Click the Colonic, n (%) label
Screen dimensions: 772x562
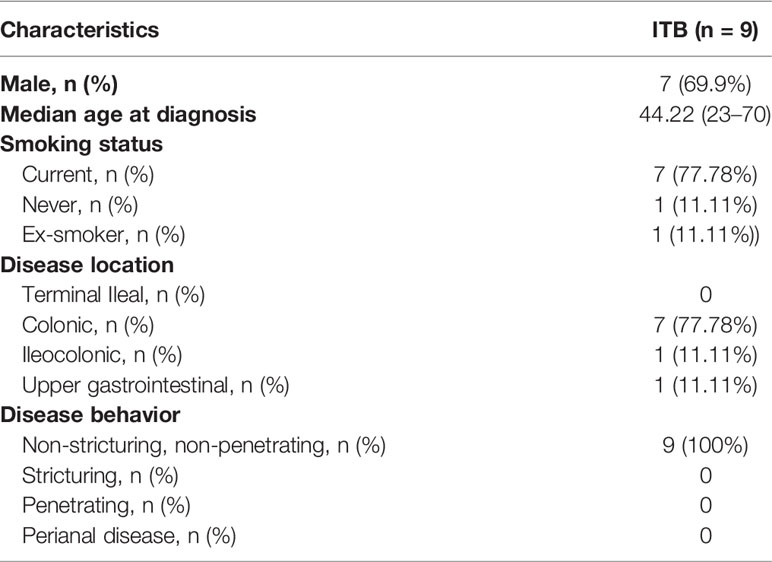pos(88,326)
